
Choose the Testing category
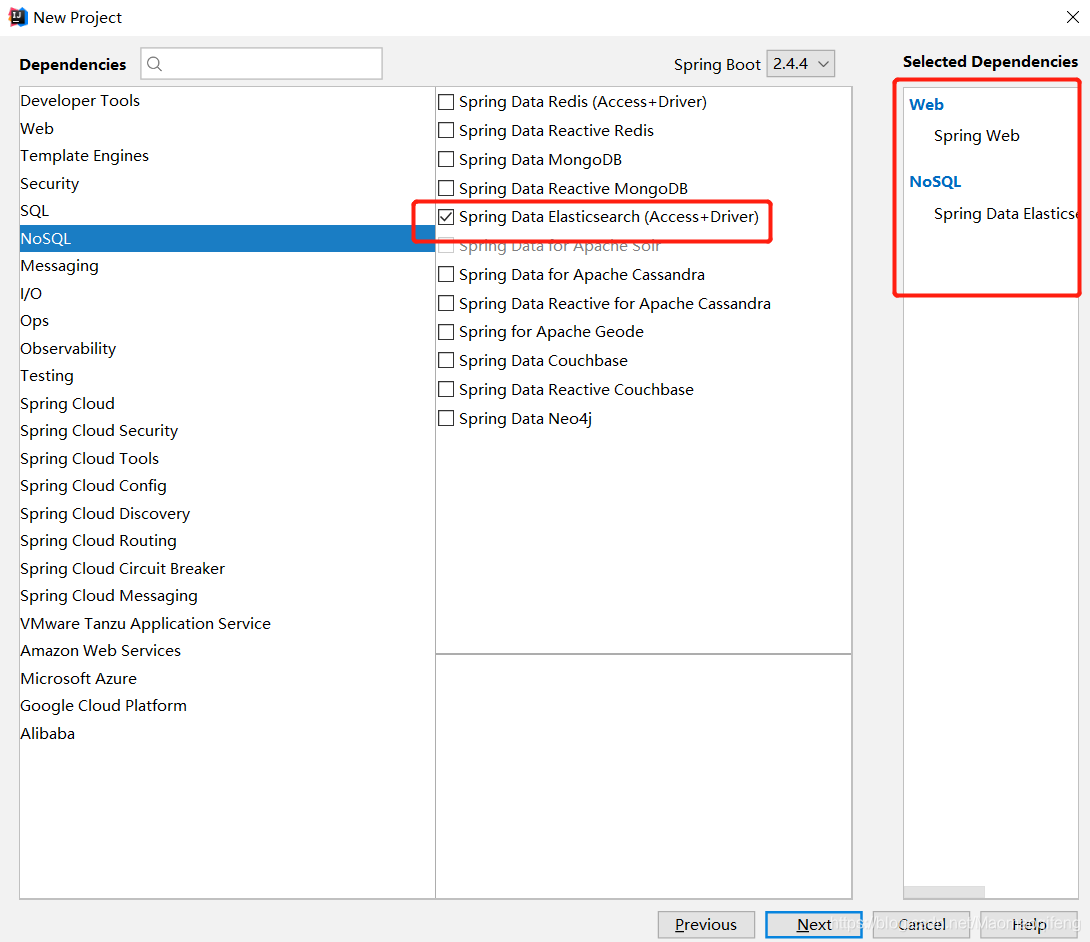click(227, 375)
